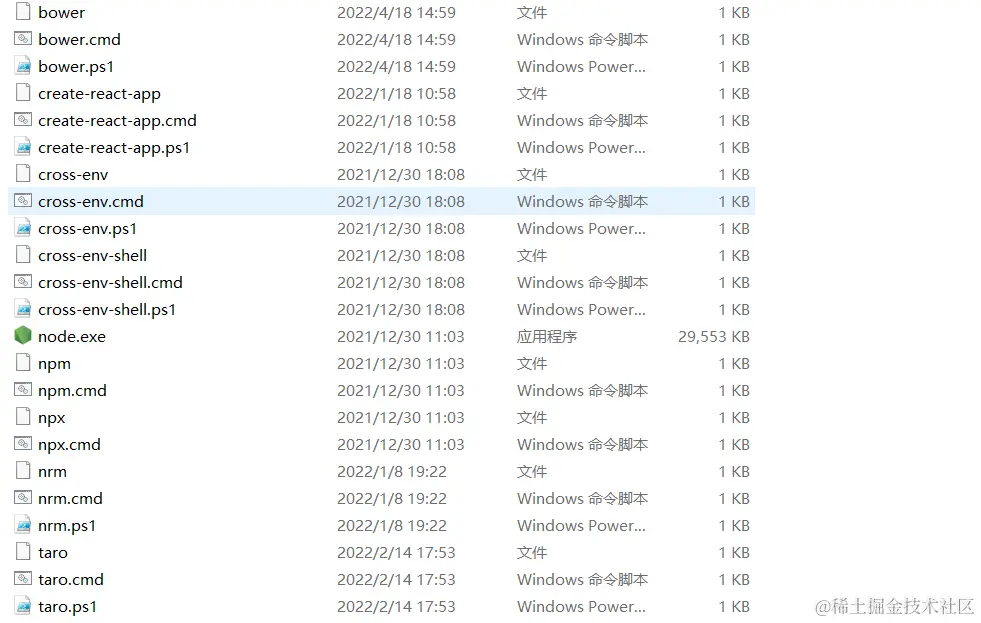Image resolution: width=981 pixels, height=623 pixels.
Task: Select the cross-env-shell.ps1 file name
Action: point(107,310)
